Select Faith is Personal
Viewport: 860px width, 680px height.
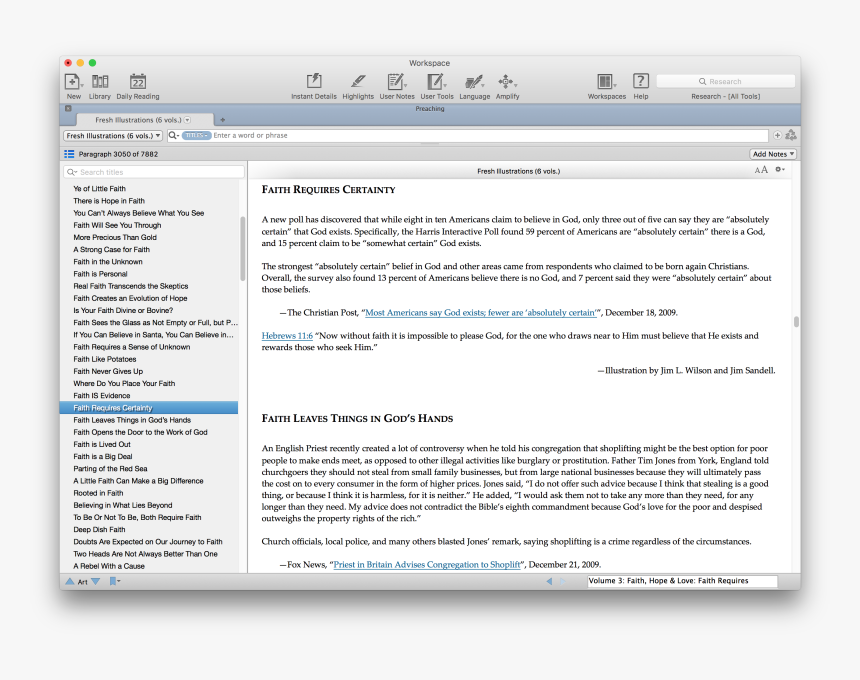point(100,274)
